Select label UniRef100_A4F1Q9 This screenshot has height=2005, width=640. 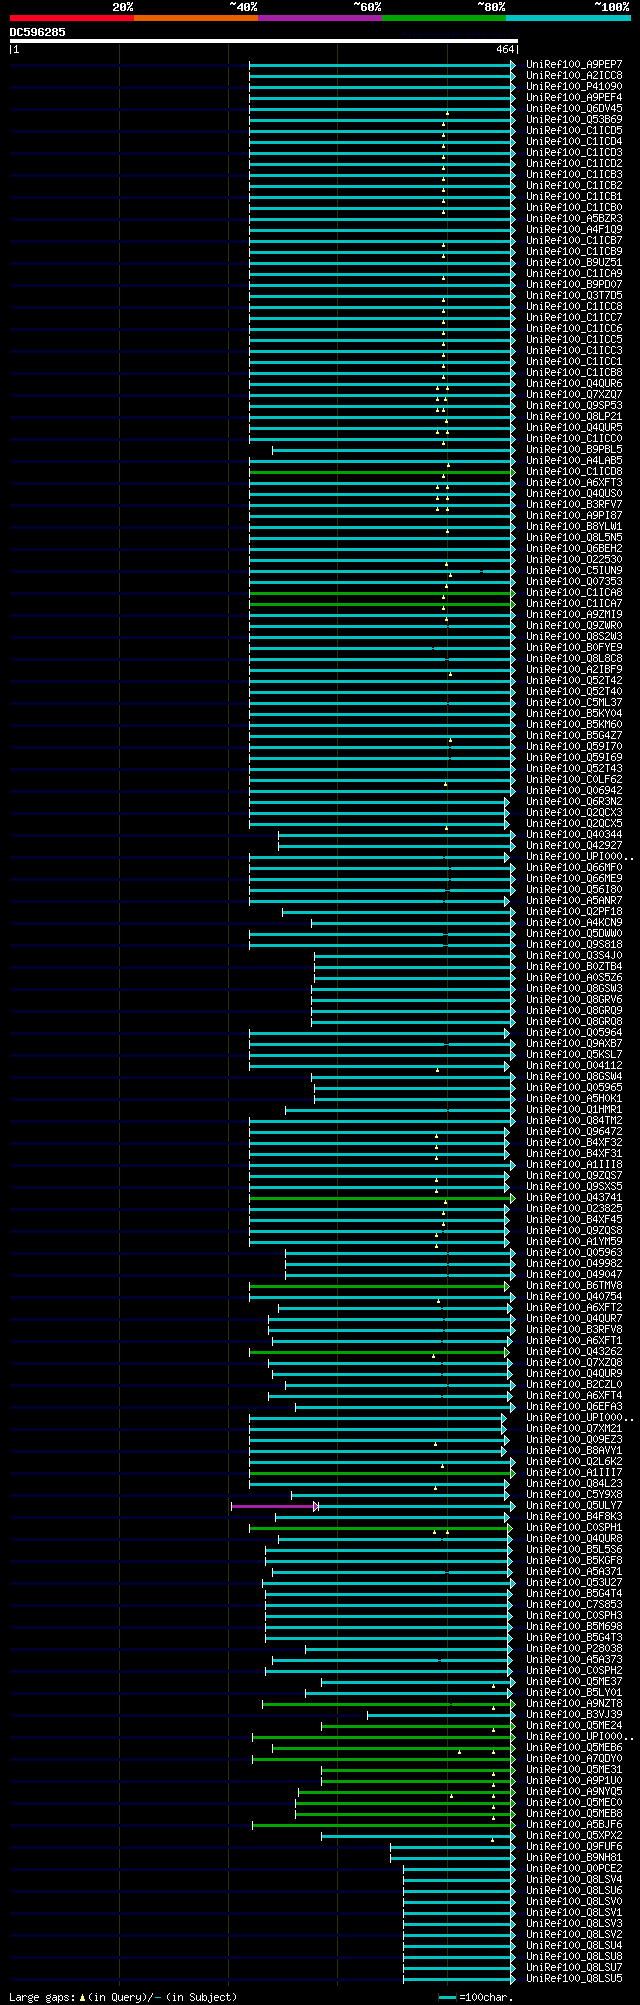[x=574, y=230]
